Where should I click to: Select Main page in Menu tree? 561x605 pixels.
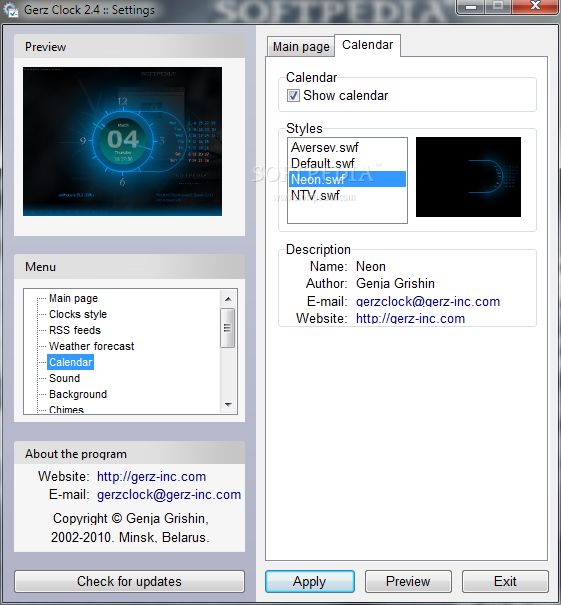(x=73, y=298)
